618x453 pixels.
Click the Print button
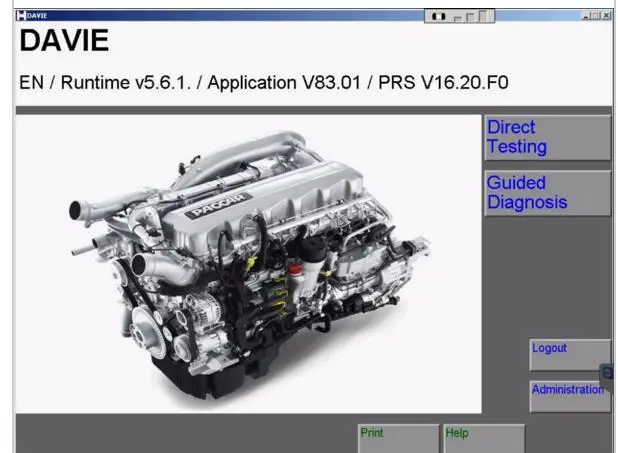coord(398,438)
